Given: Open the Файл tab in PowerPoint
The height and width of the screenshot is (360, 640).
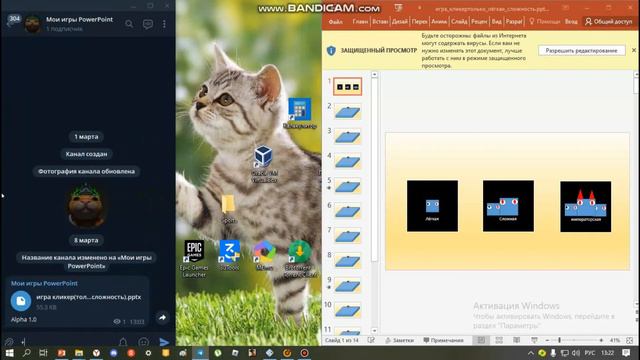Looking at the screenshot, I should click(x=336, y=22).
